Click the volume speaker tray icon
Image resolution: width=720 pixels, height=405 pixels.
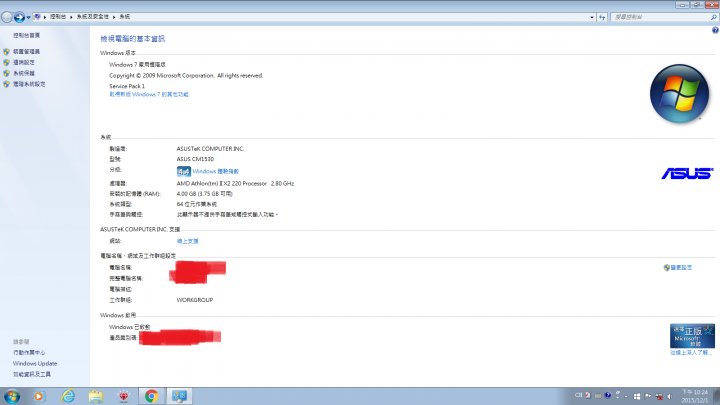pyautogui.click(x=670, y=396)
